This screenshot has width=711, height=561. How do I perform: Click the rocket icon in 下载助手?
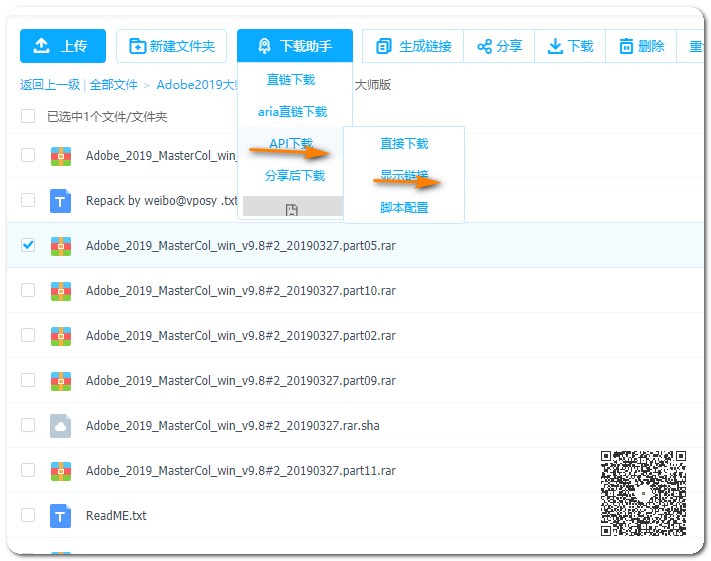click(x=264, y=46)
